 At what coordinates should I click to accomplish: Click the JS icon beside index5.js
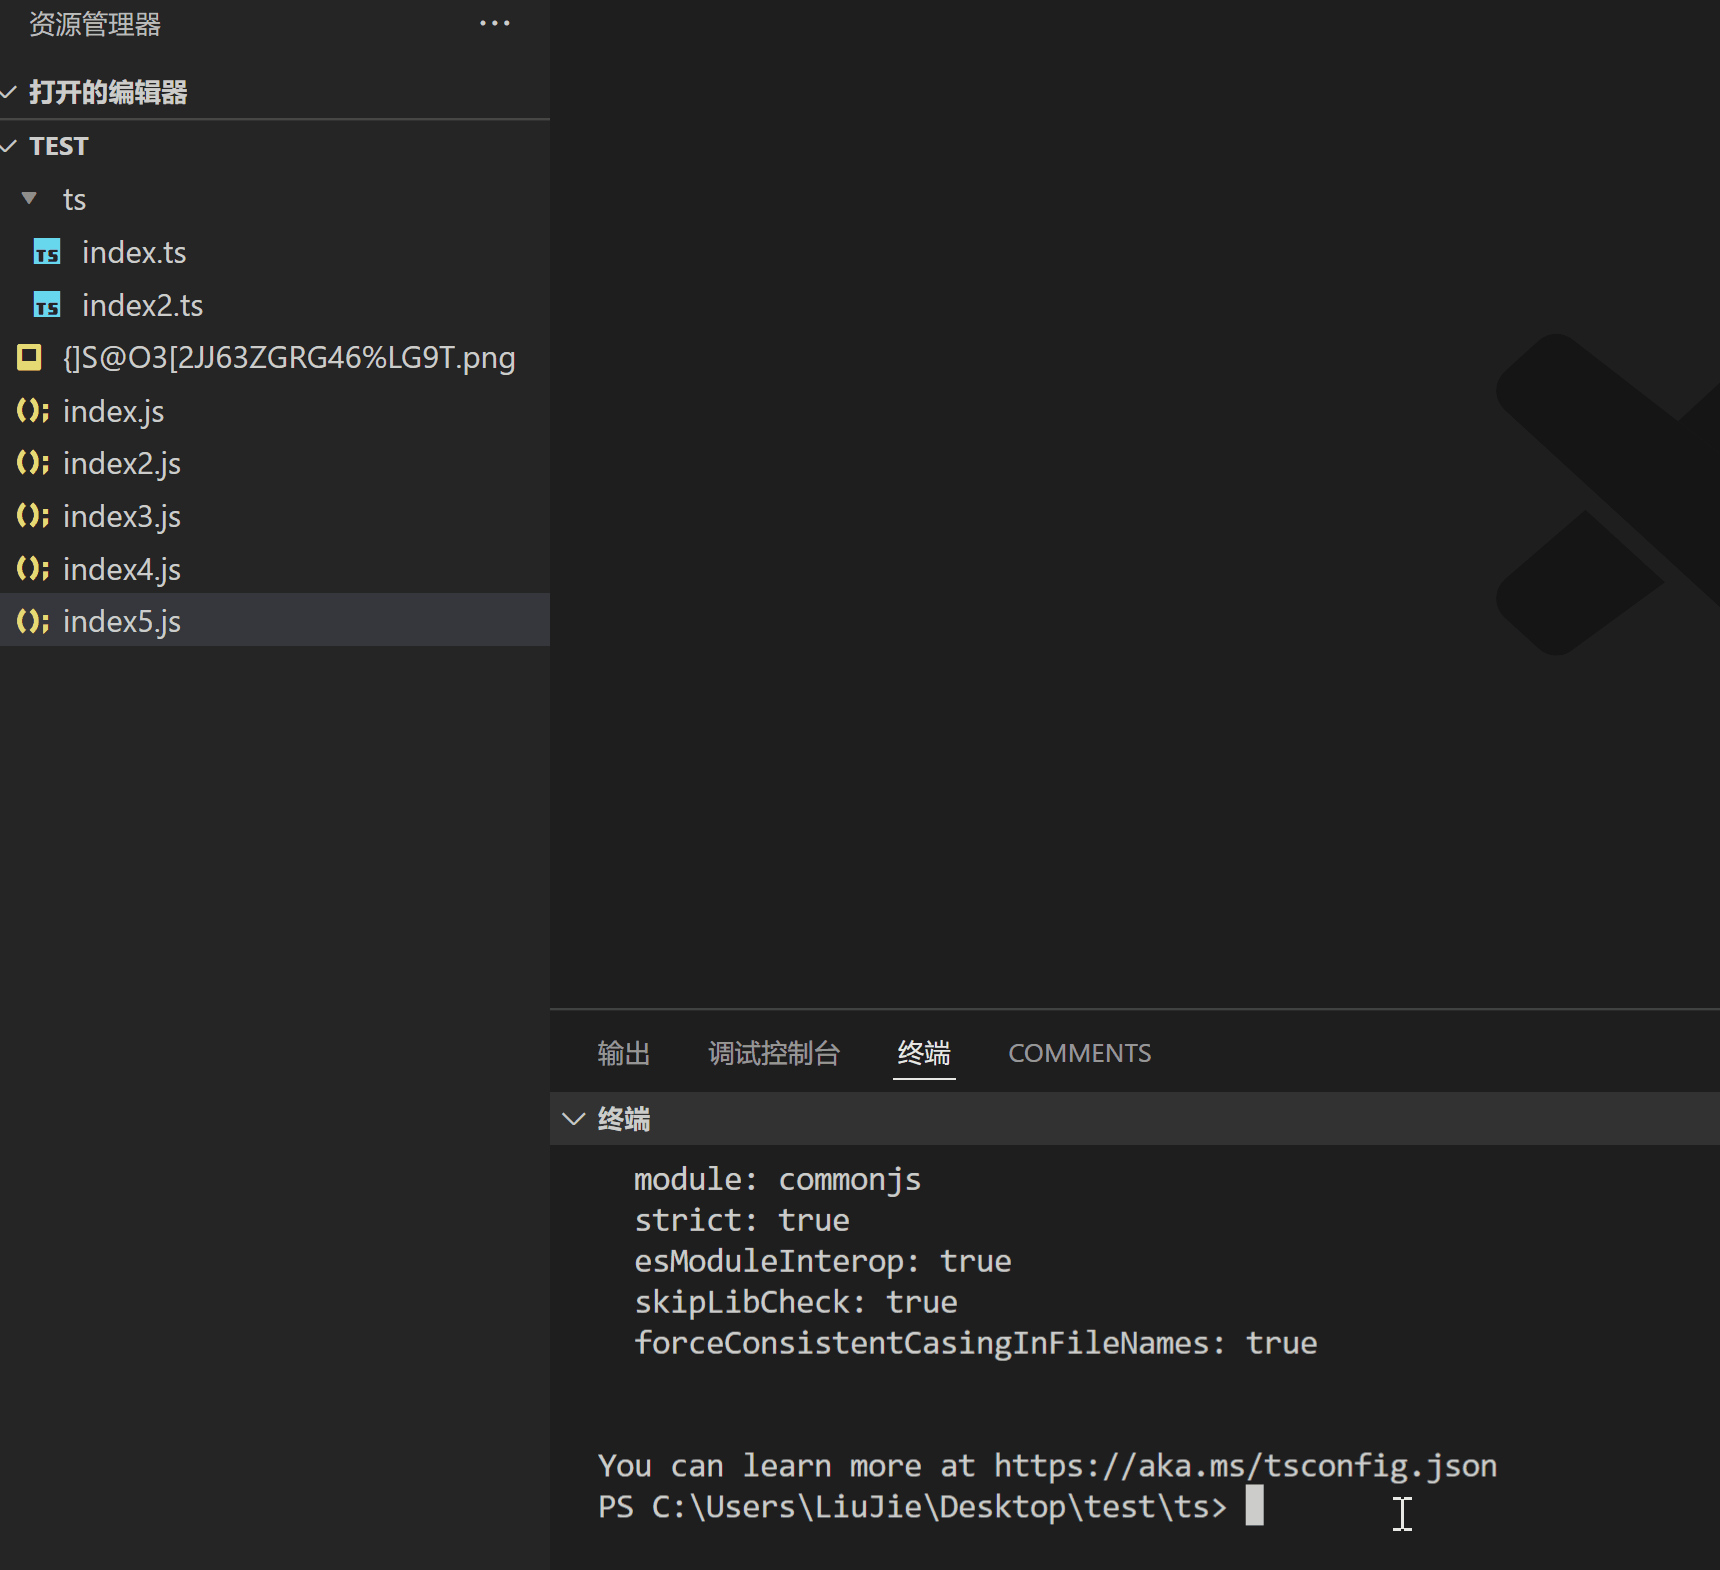(33, 621)
